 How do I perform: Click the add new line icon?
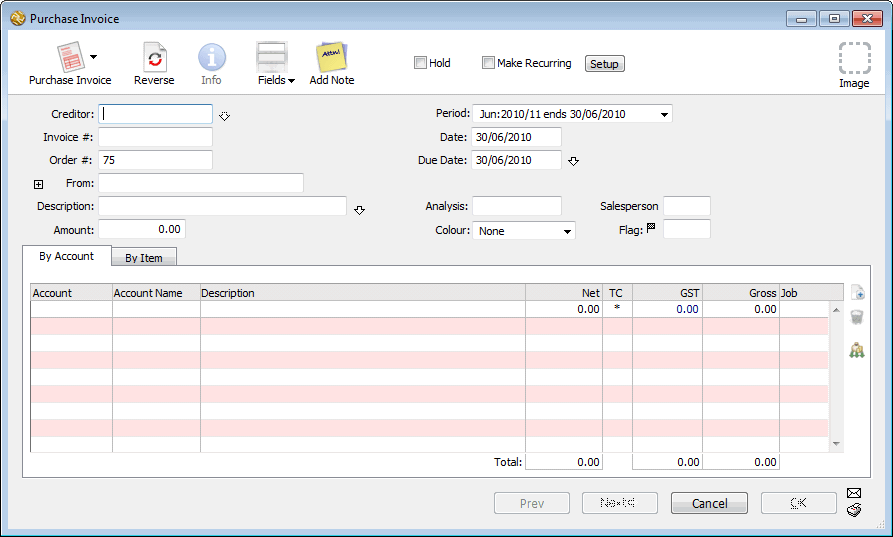point(858,292)
